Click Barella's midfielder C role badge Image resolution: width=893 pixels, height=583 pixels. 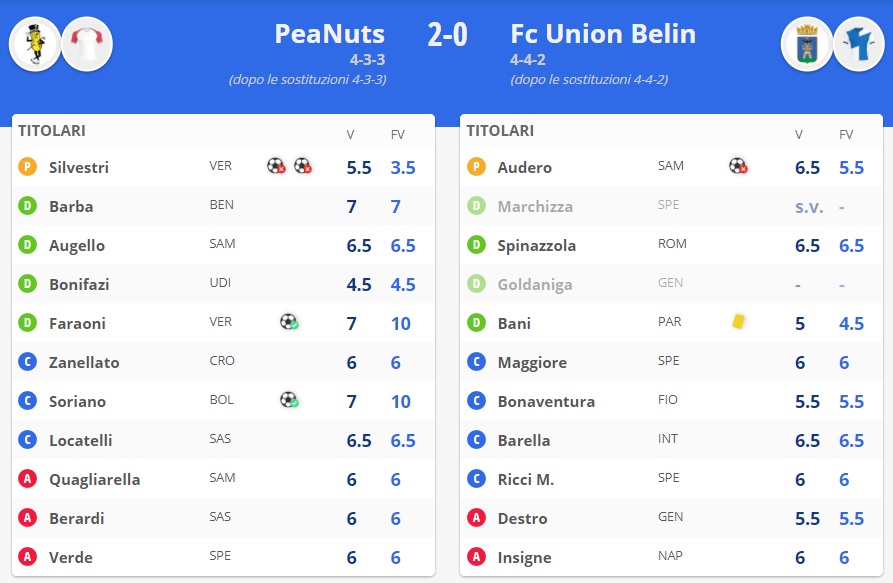(x=477, y=440)
